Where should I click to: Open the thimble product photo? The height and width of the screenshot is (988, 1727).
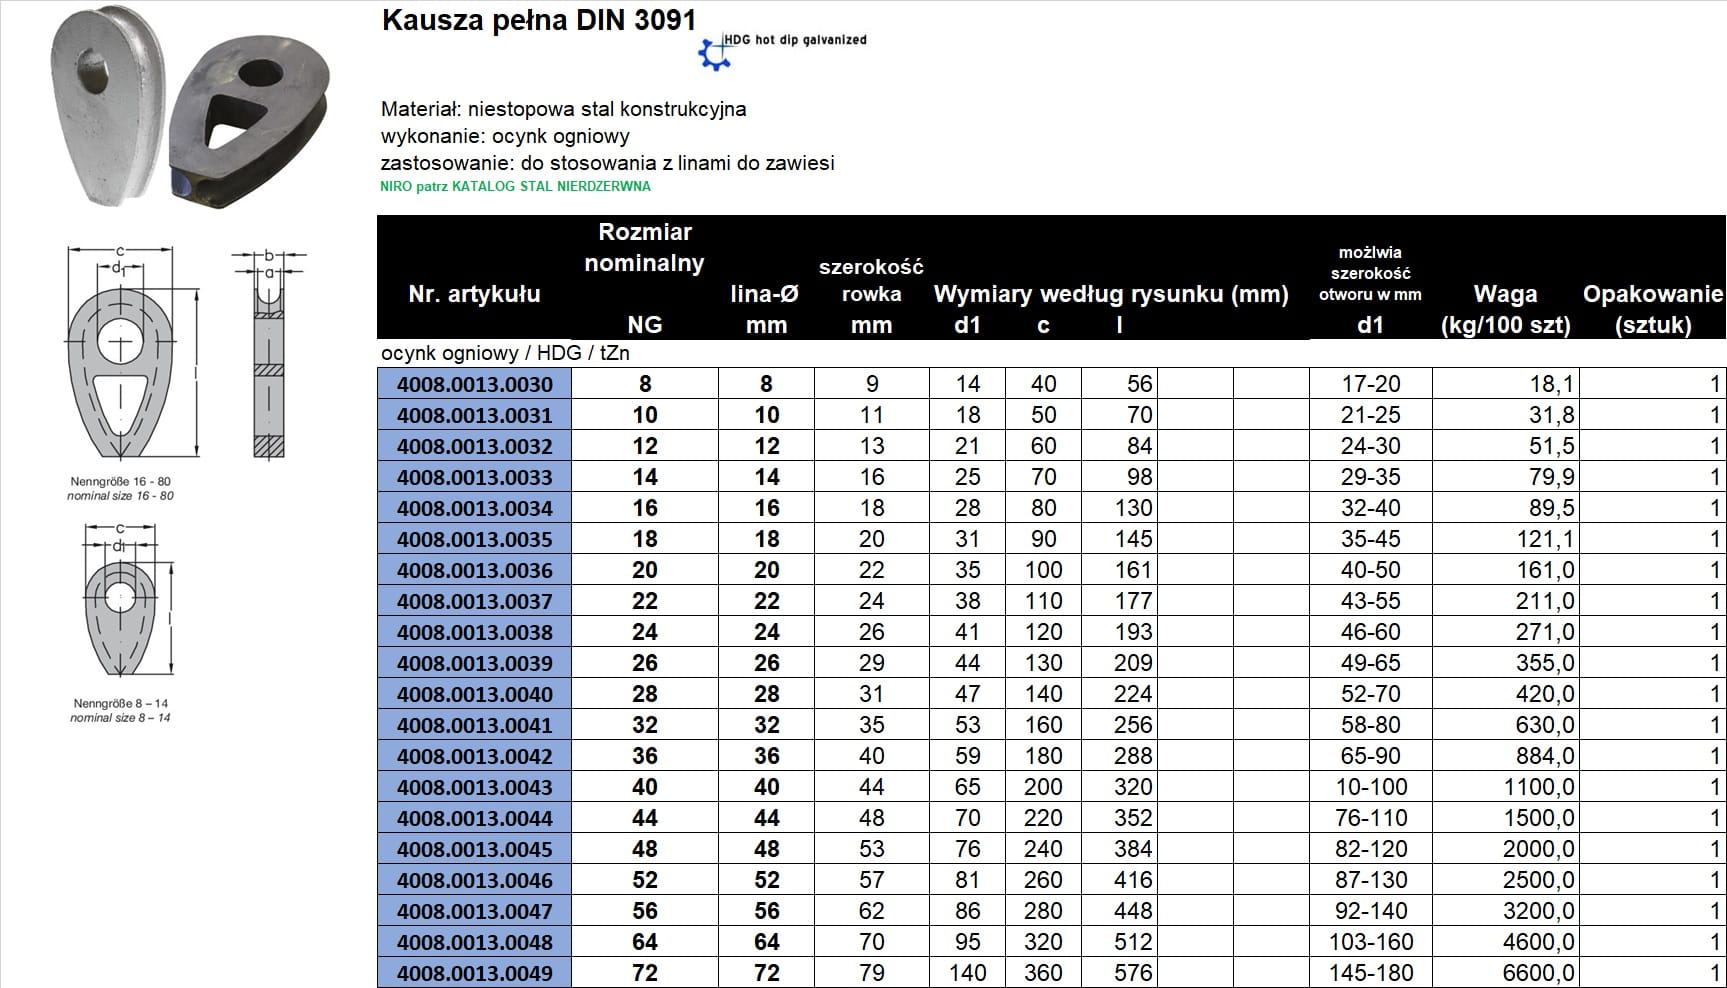tap(190, 107)
